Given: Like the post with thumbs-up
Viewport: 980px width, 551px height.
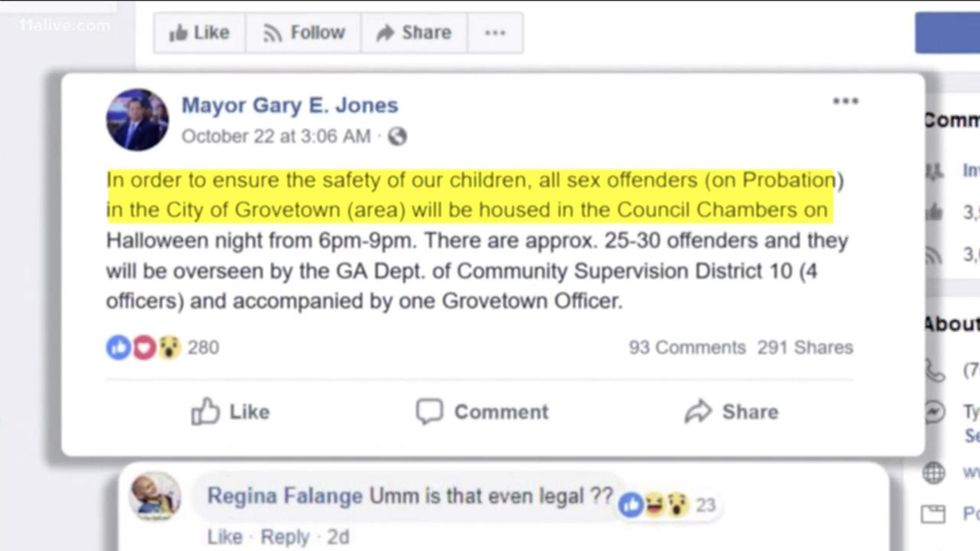Looking at the screenshot, I should pyautogui.click(x=230, y=411).
